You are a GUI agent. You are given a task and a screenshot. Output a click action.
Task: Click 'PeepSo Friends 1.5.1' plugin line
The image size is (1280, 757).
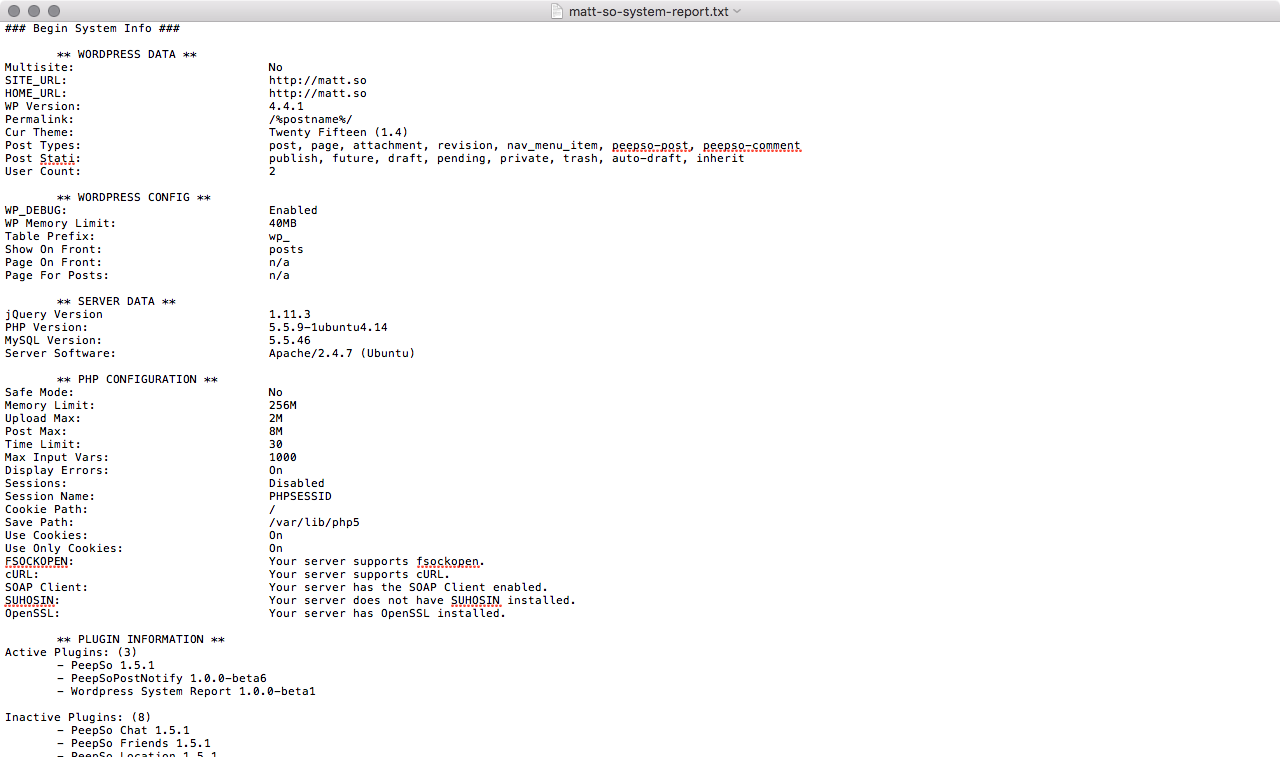(x=134, y=743)
